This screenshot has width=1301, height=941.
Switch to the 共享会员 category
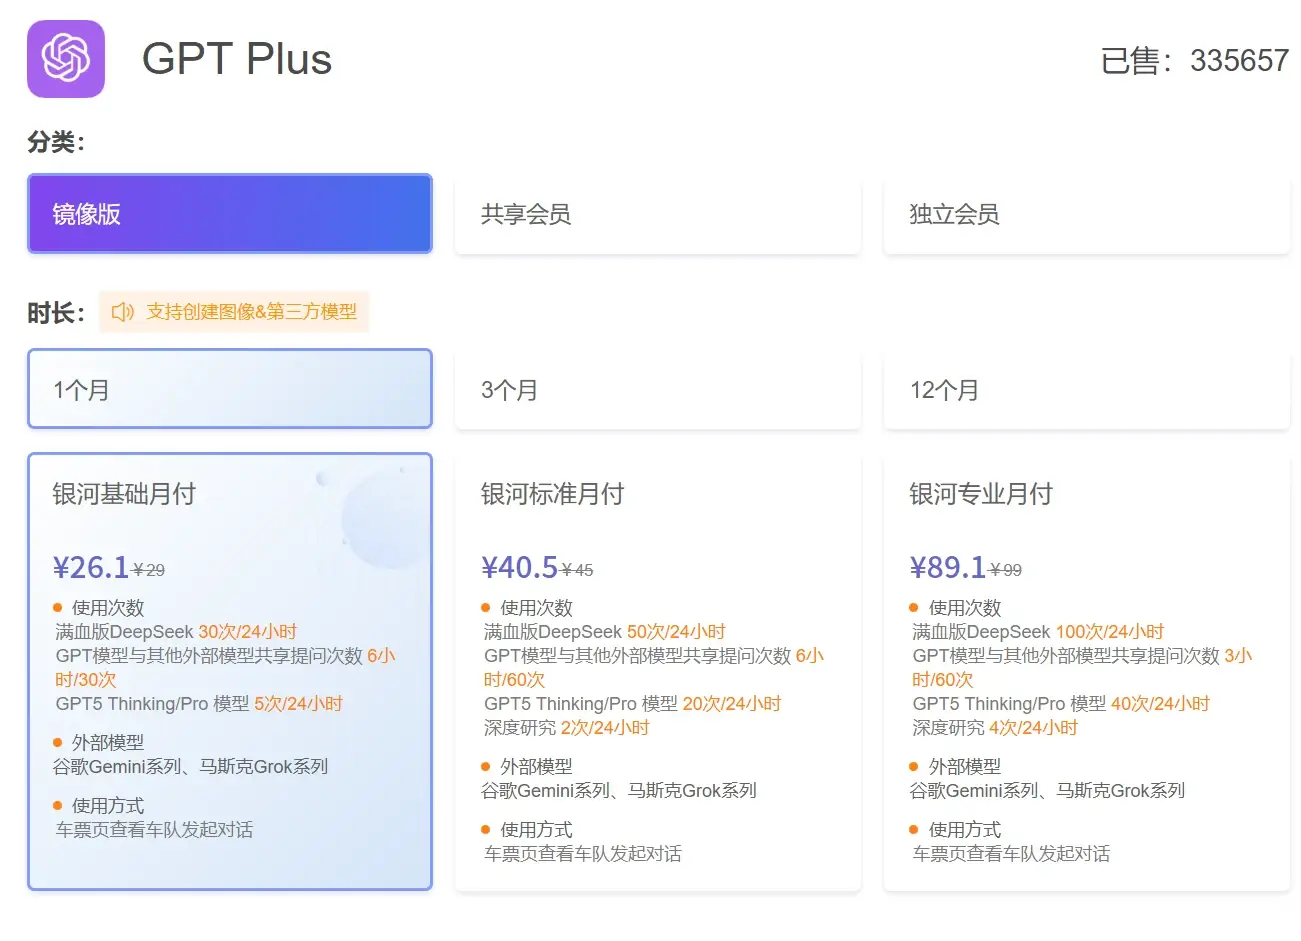pyautogui.click(x=657, y=214)
